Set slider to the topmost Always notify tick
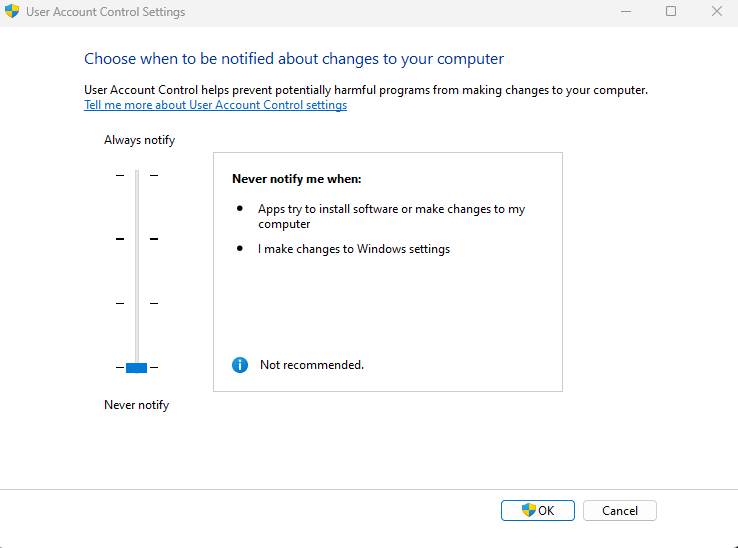738x548 pixels. tap(137, 175)
